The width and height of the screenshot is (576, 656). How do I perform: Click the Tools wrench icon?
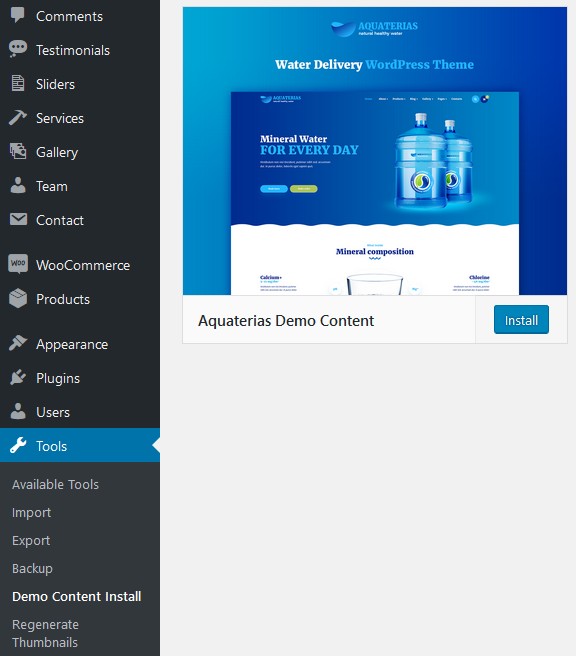coord(18,446)
